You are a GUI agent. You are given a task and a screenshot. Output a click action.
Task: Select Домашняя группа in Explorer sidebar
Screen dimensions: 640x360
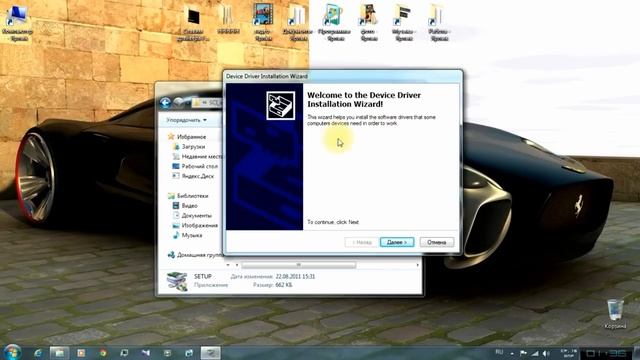point(200,255)
